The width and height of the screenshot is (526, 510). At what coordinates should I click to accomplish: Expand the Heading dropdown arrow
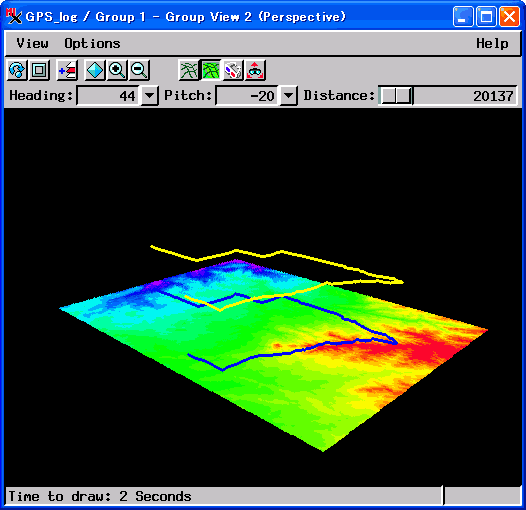click(x=149, y=96)
